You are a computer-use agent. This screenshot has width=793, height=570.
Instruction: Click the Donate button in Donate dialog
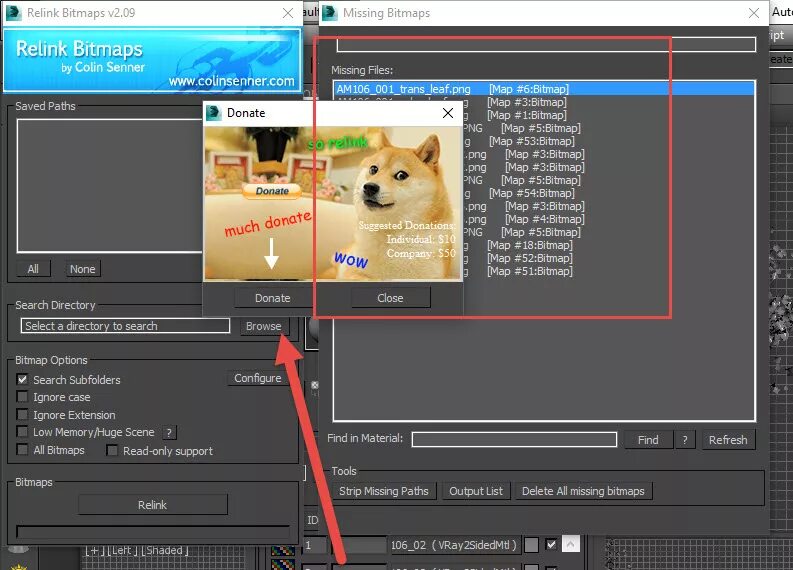tap(273, 298)
